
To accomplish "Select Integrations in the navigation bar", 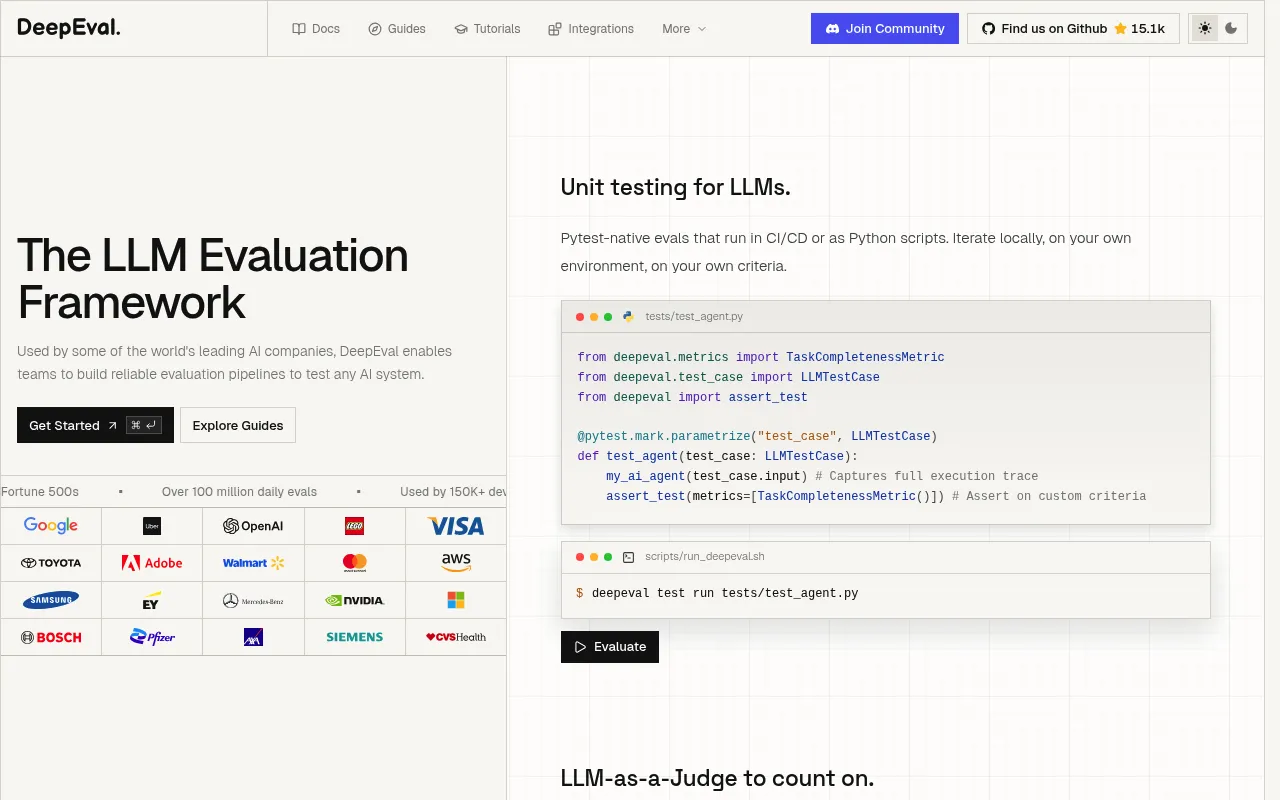I will click(591, 29).
